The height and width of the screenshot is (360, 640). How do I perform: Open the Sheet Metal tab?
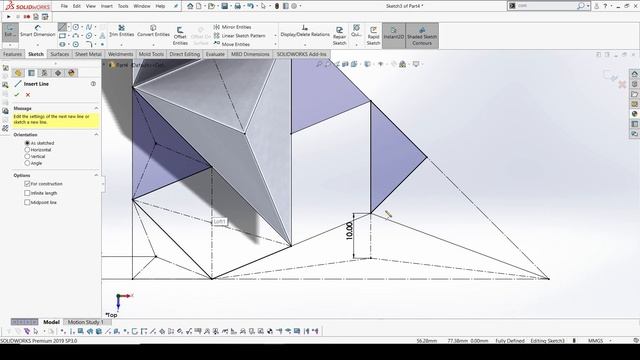[x=88, y=54]
